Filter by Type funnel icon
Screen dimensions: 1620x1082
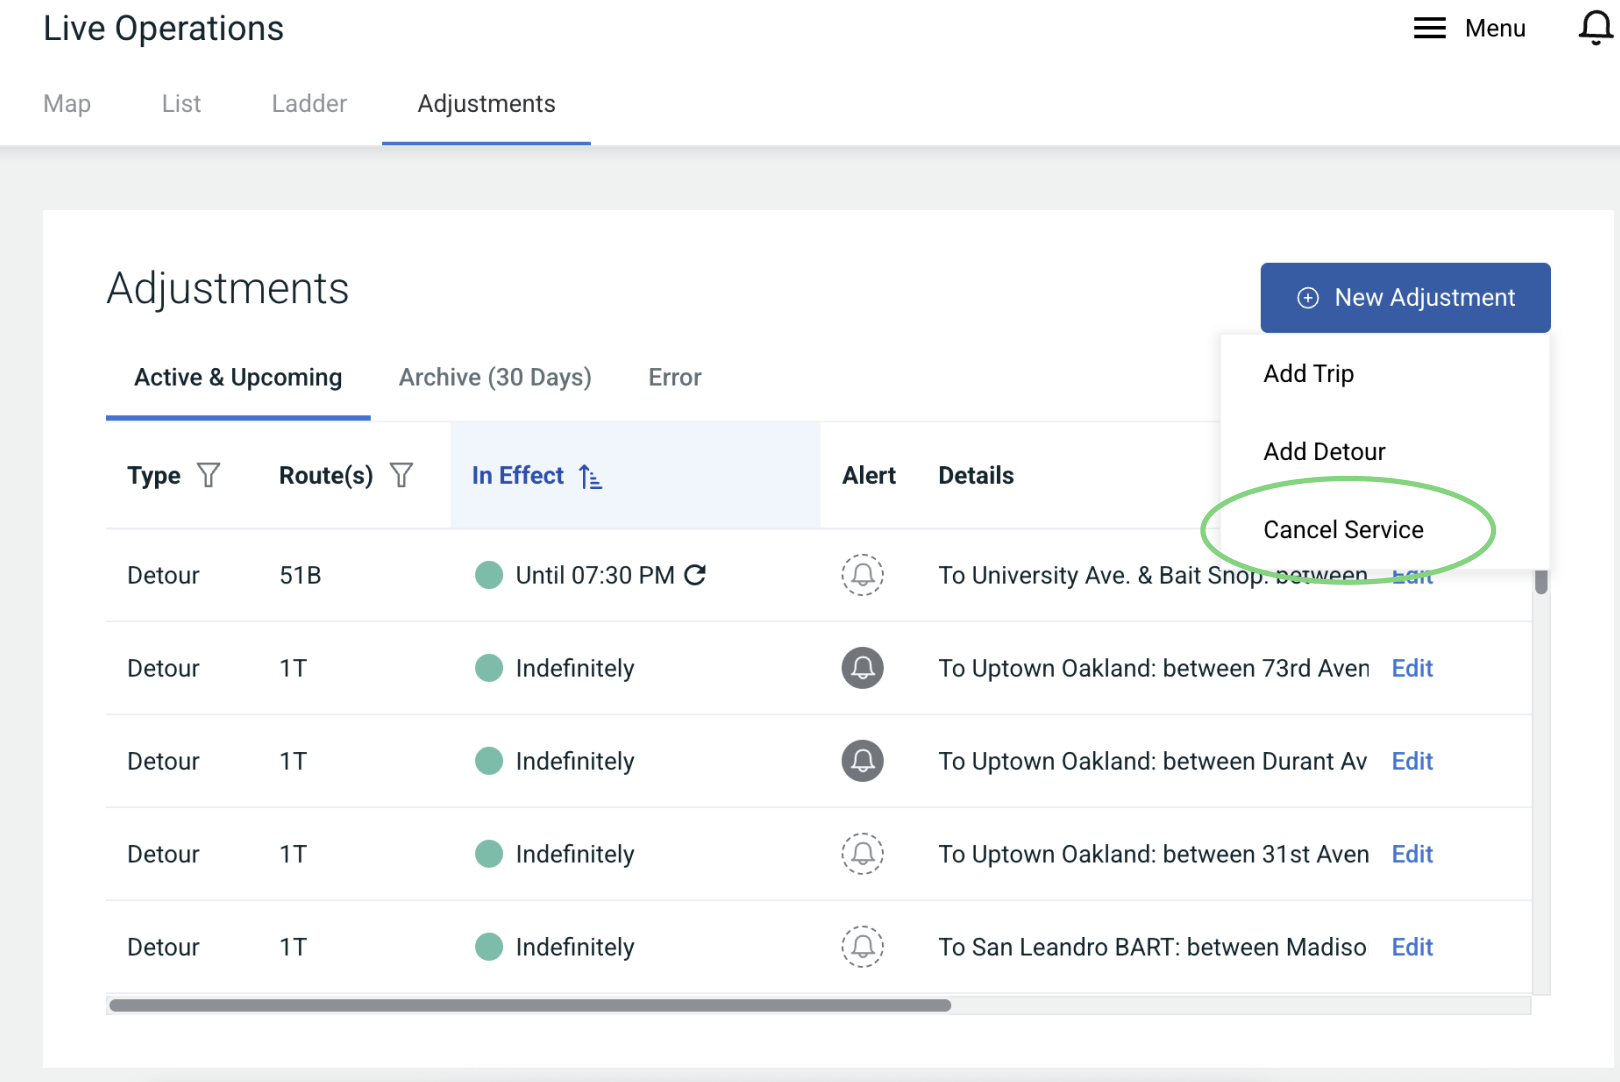tap(208, 475)
